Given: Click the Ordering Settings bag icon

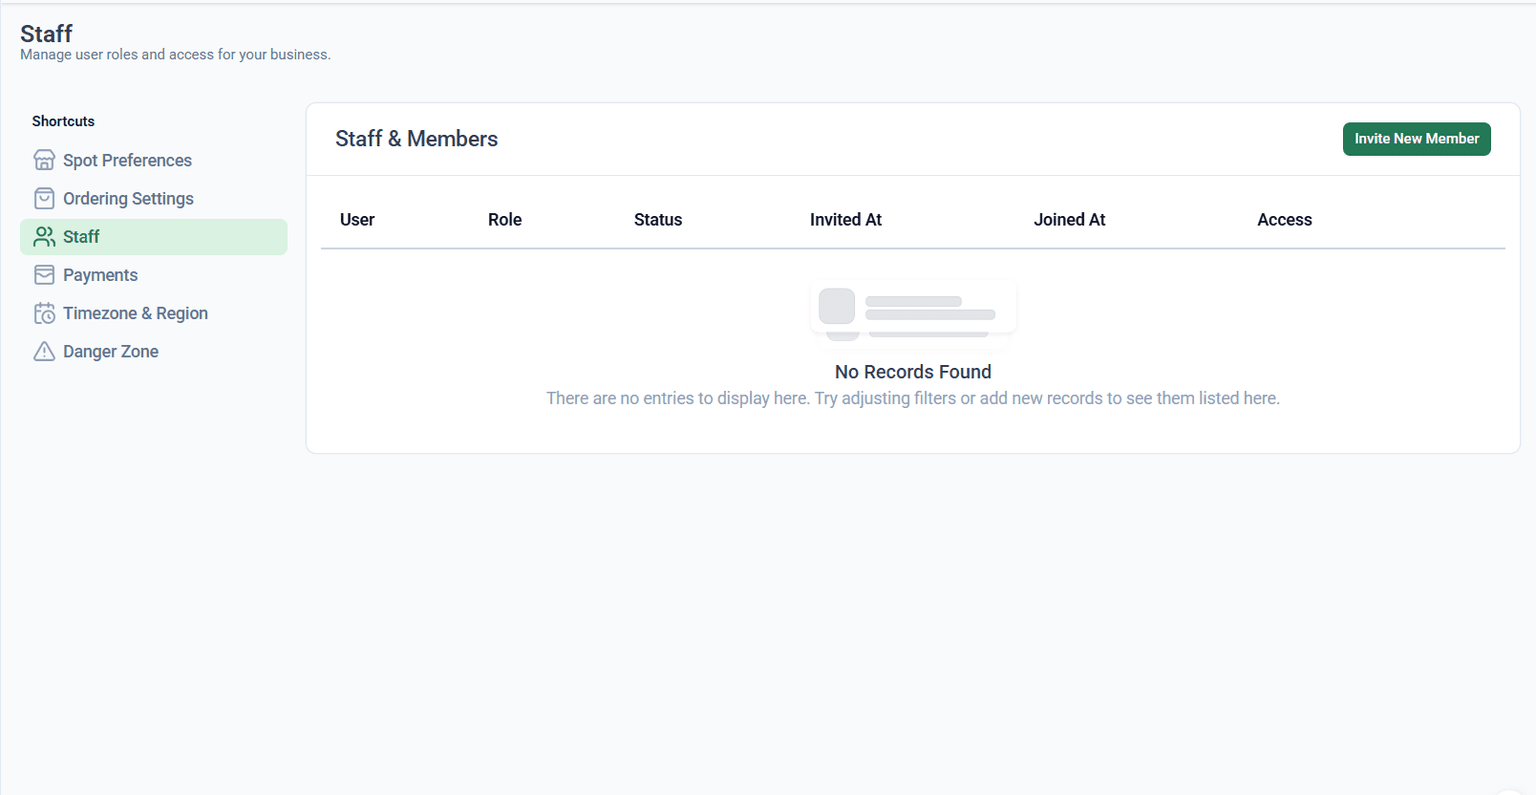Looking at the screenshot, I should click(x=44, y=198).
